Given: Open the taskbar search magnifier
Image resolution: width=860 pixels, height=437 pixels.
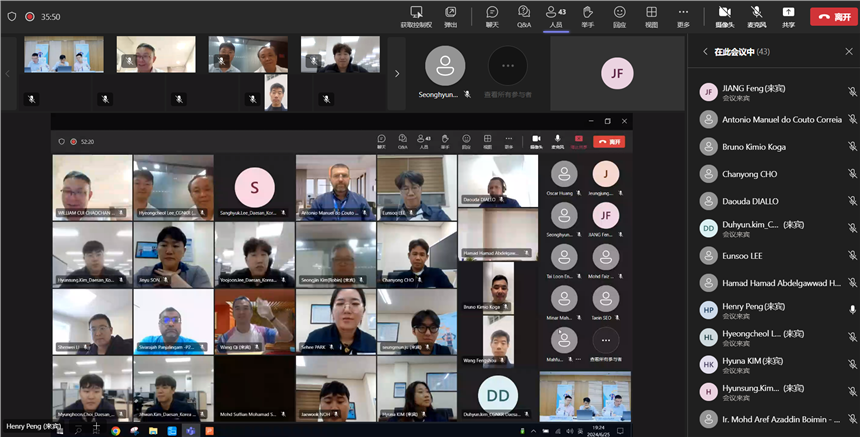Looking at the screenshot, I should point(78,431).
